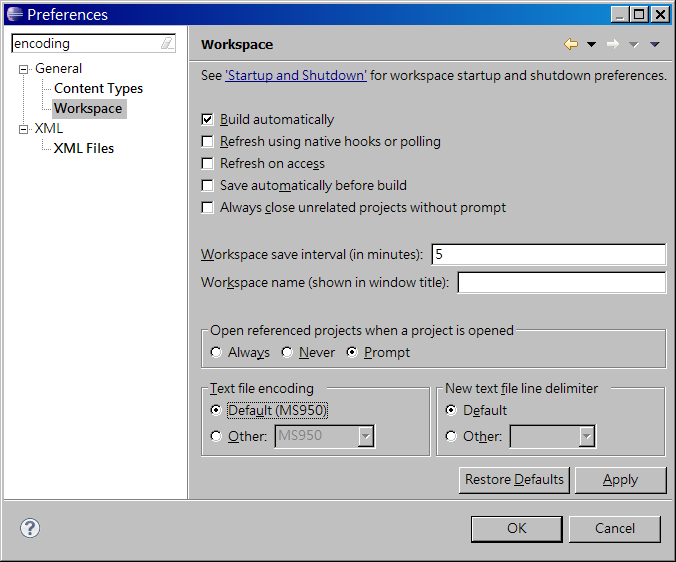Image resolution: width=676 pixels, height=562 pixels.
Task: Click the forward navigation arrow icon
Action: pyautogui.click(x=613, y=44)
